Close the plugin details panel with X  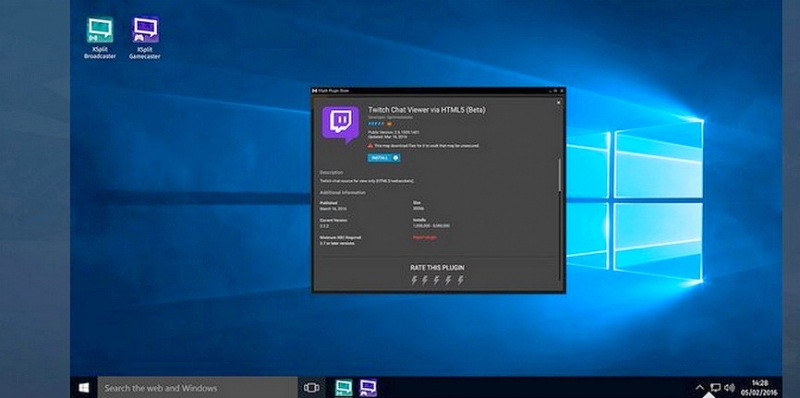[x=558, y=103]
